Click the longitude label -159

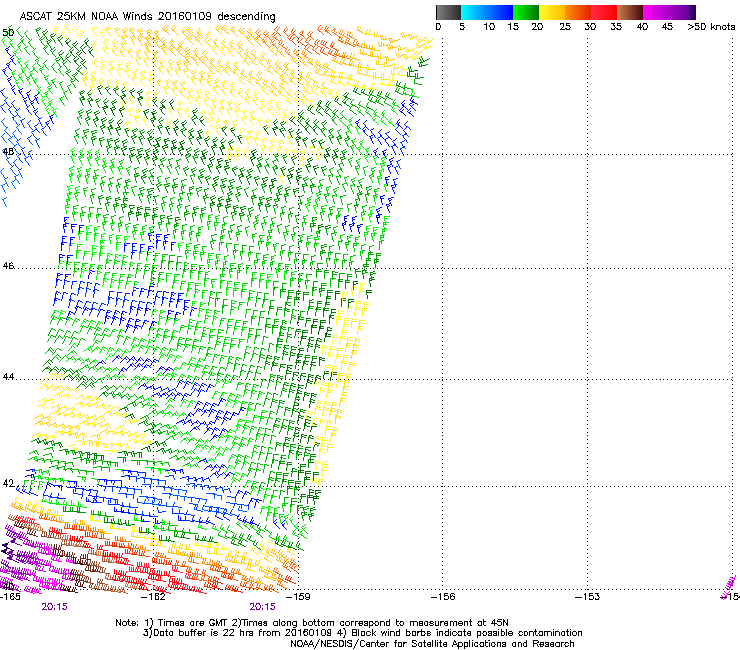pos(298,597)
